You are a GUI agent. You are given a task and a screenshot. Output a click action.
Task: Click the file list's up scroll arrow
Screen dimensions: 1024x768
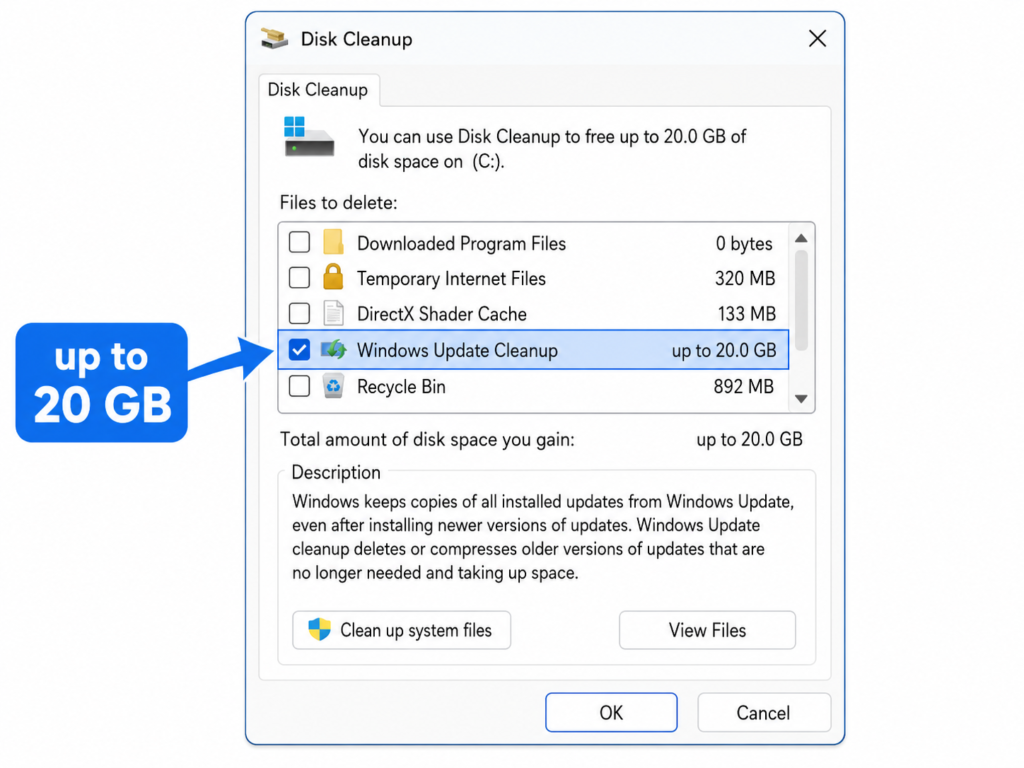point(801,238)
